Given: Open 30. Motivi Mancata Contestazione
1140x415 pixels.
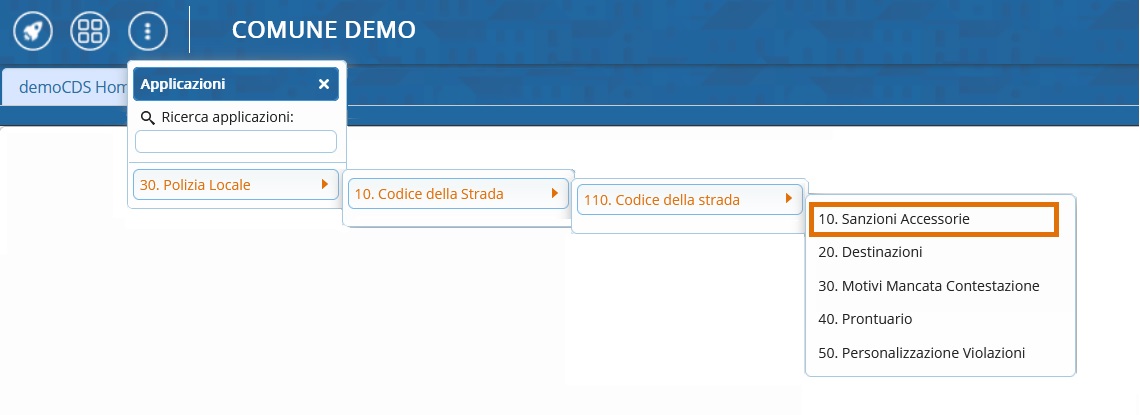Looking at the screenshot, I should point(929,286).
